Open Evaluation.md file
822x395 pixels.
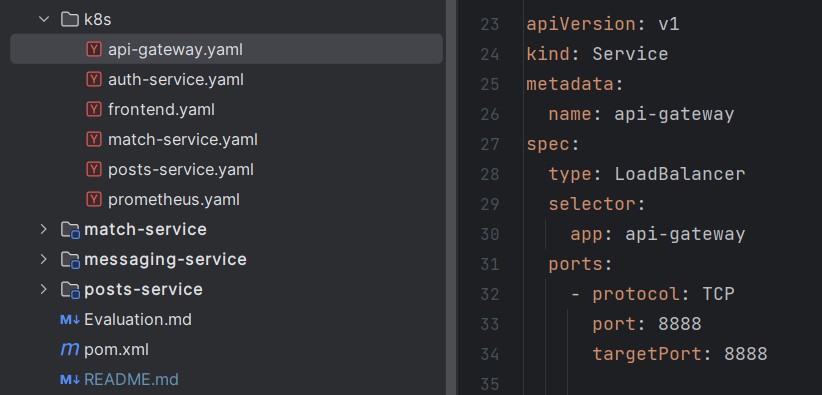point(138,319)
